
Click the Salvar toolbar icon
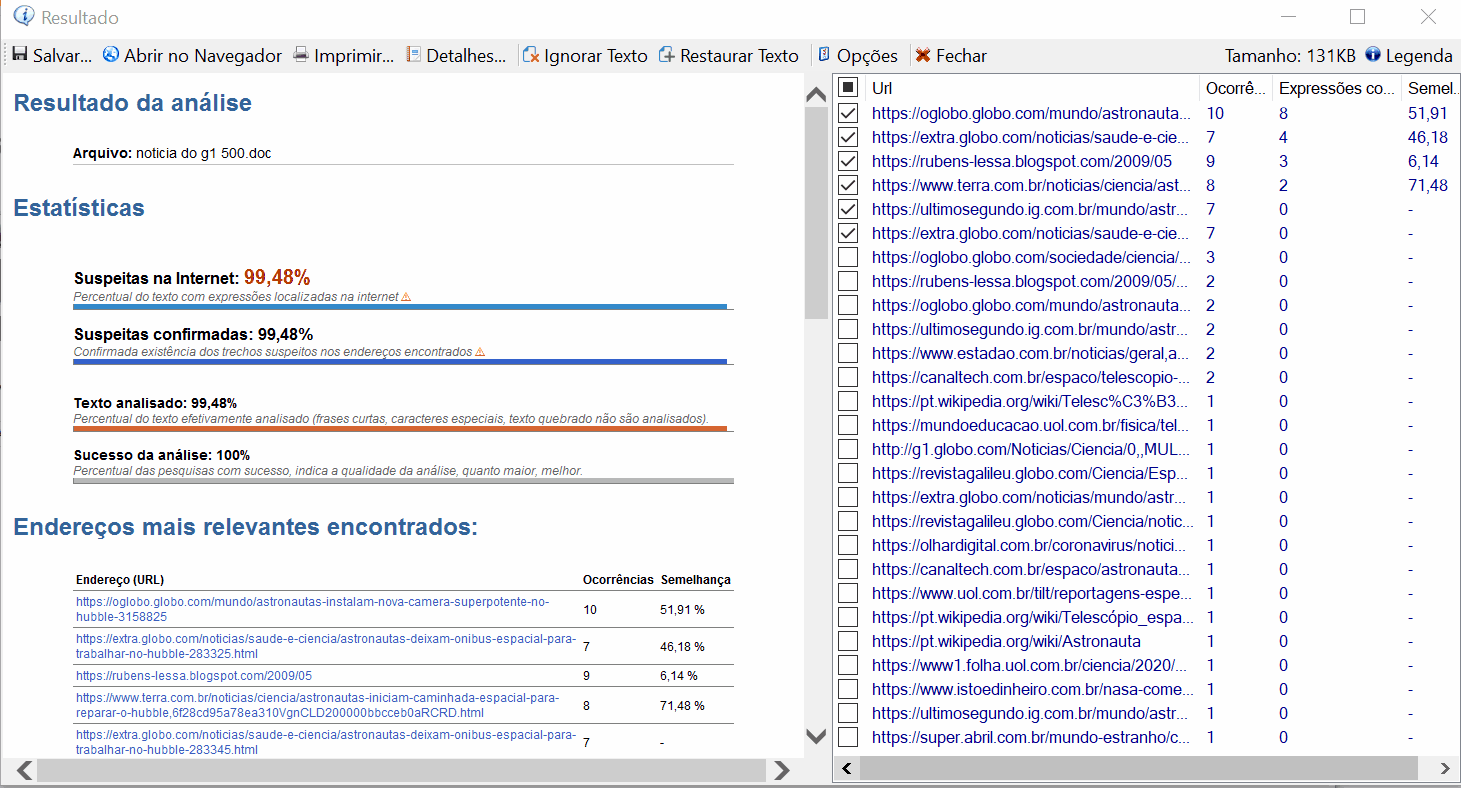click(19, 55)
